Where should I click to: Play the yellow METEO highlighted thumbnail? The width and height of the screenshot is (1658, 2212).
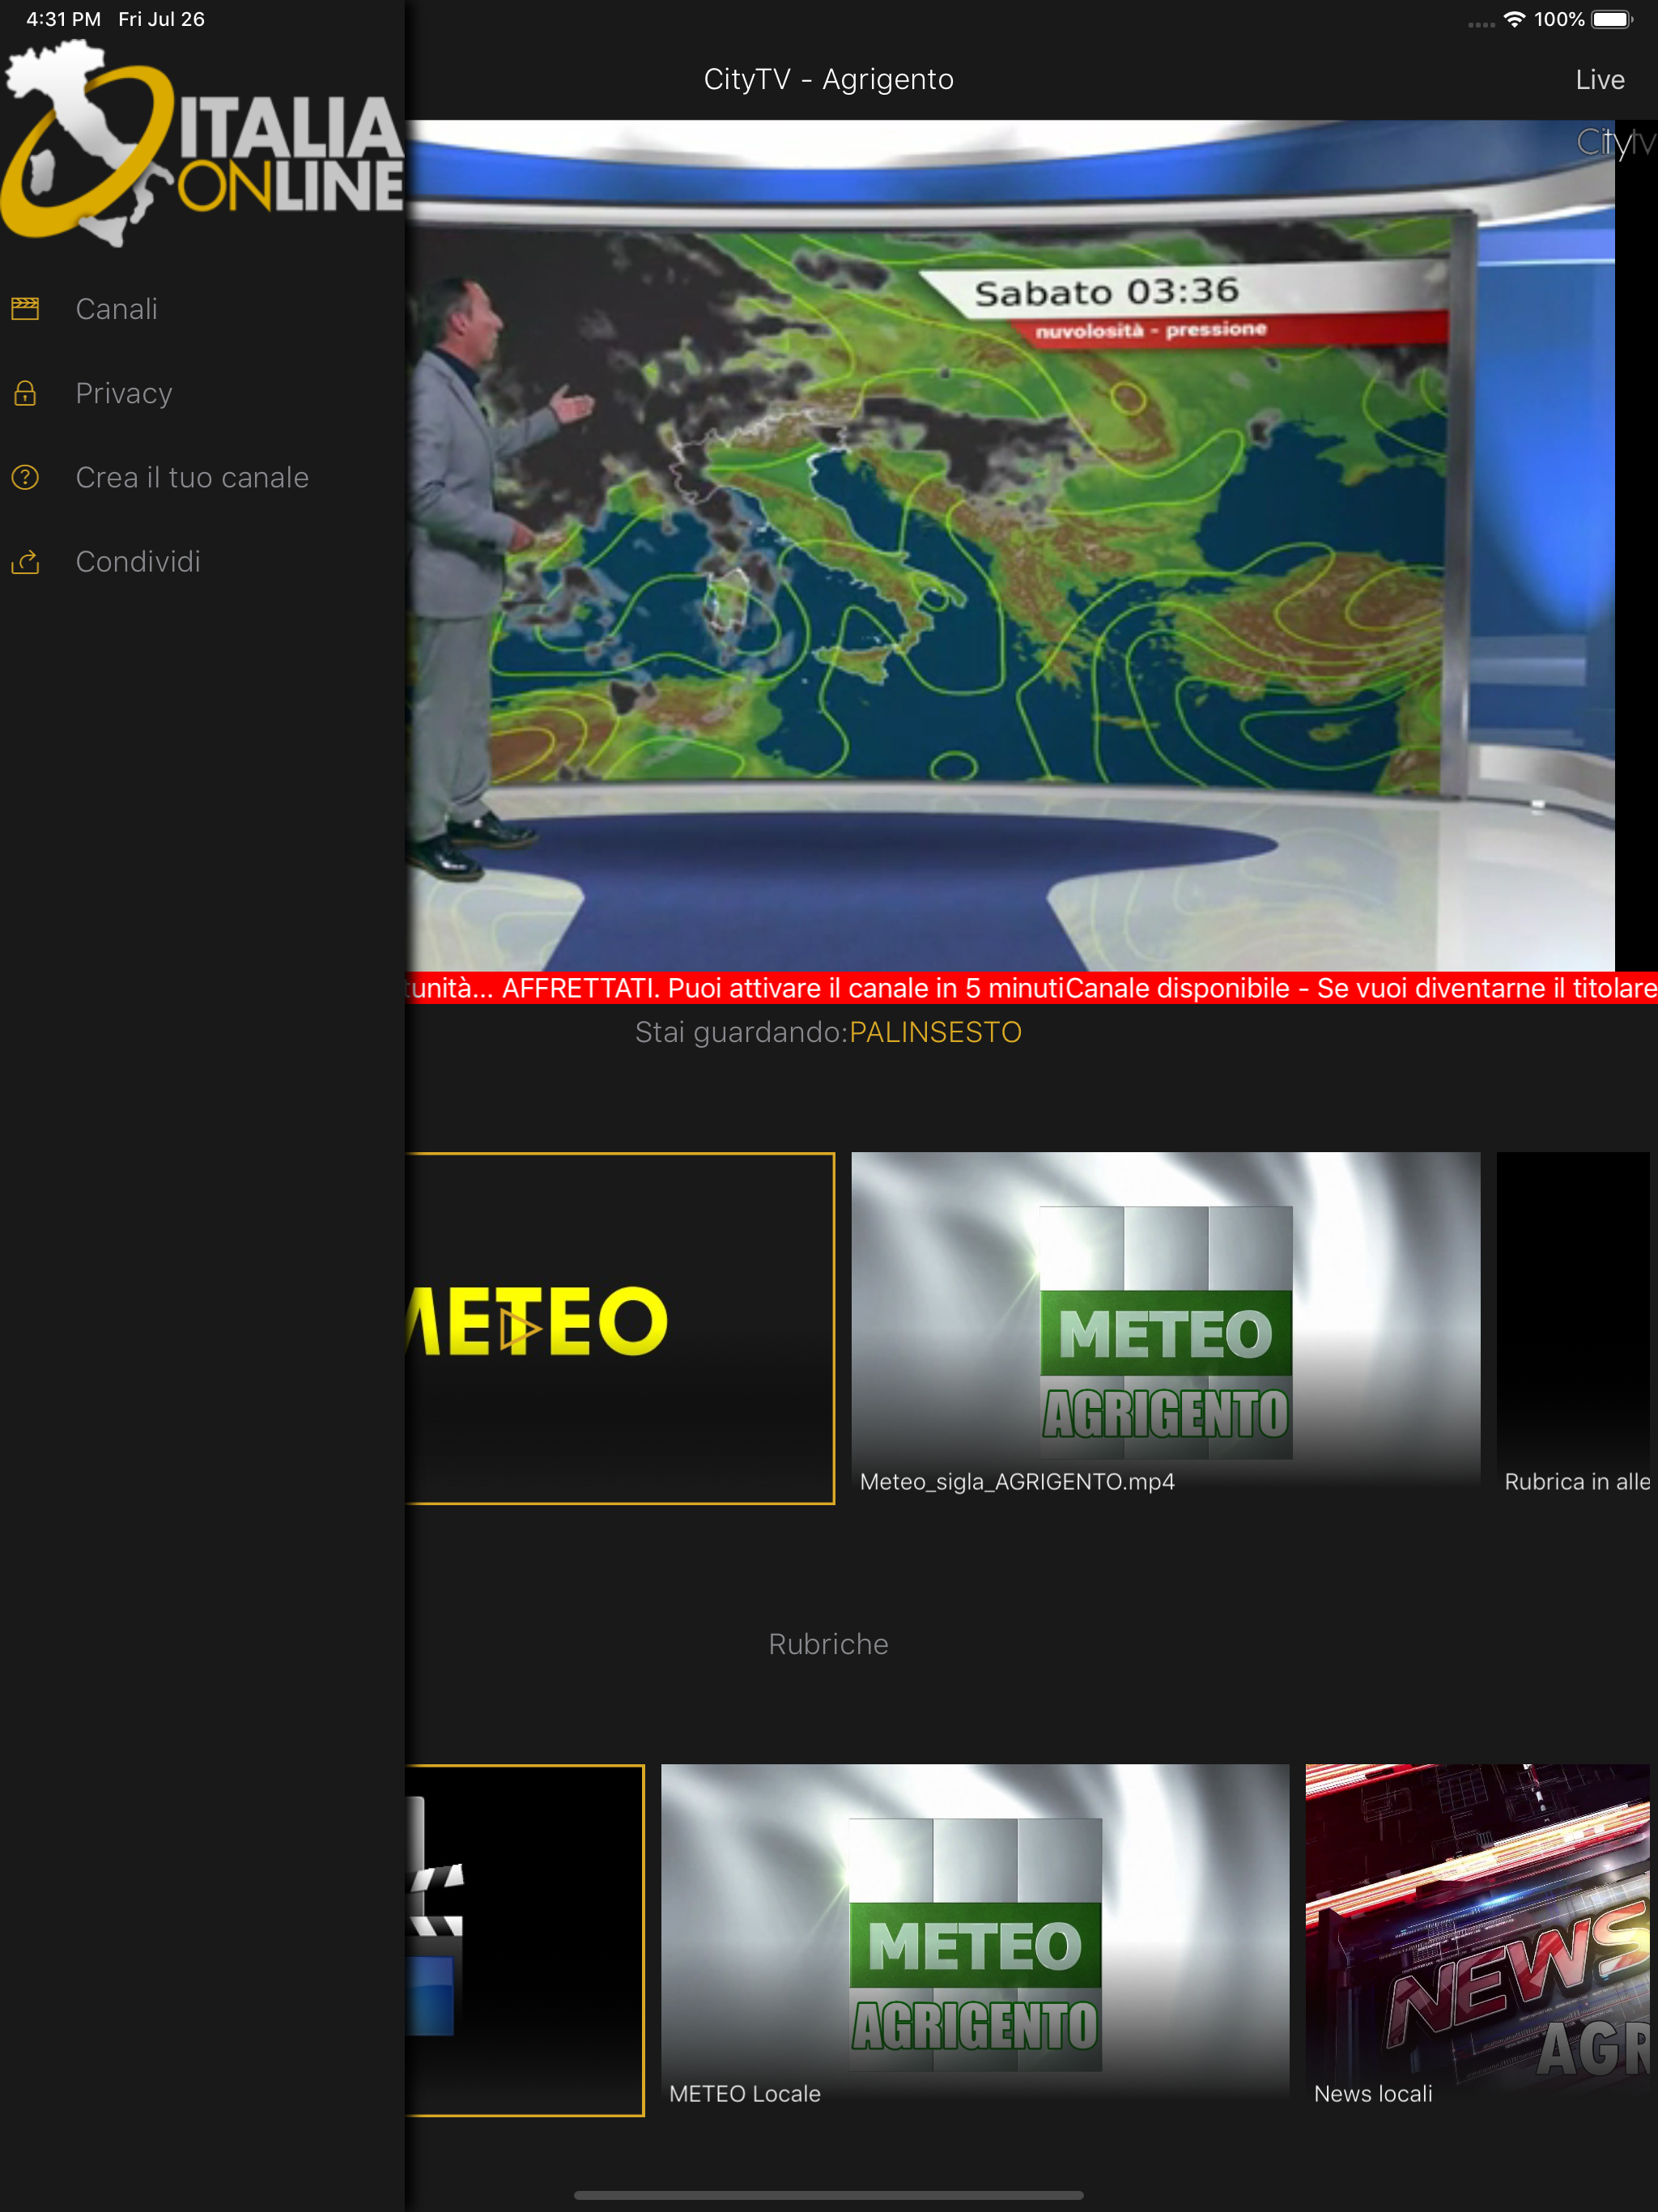(619, 1328)
